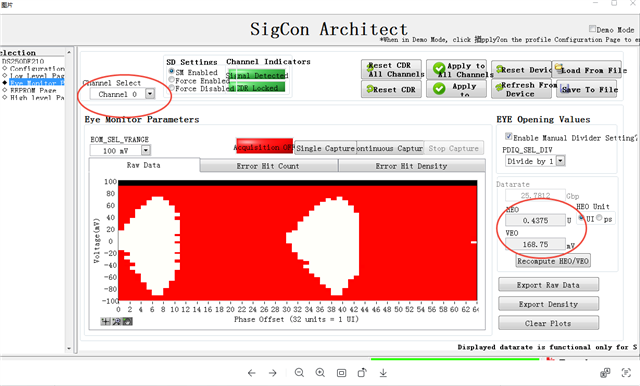
Task: Click Signal Detected indicator
Action: tap(257, 75)
